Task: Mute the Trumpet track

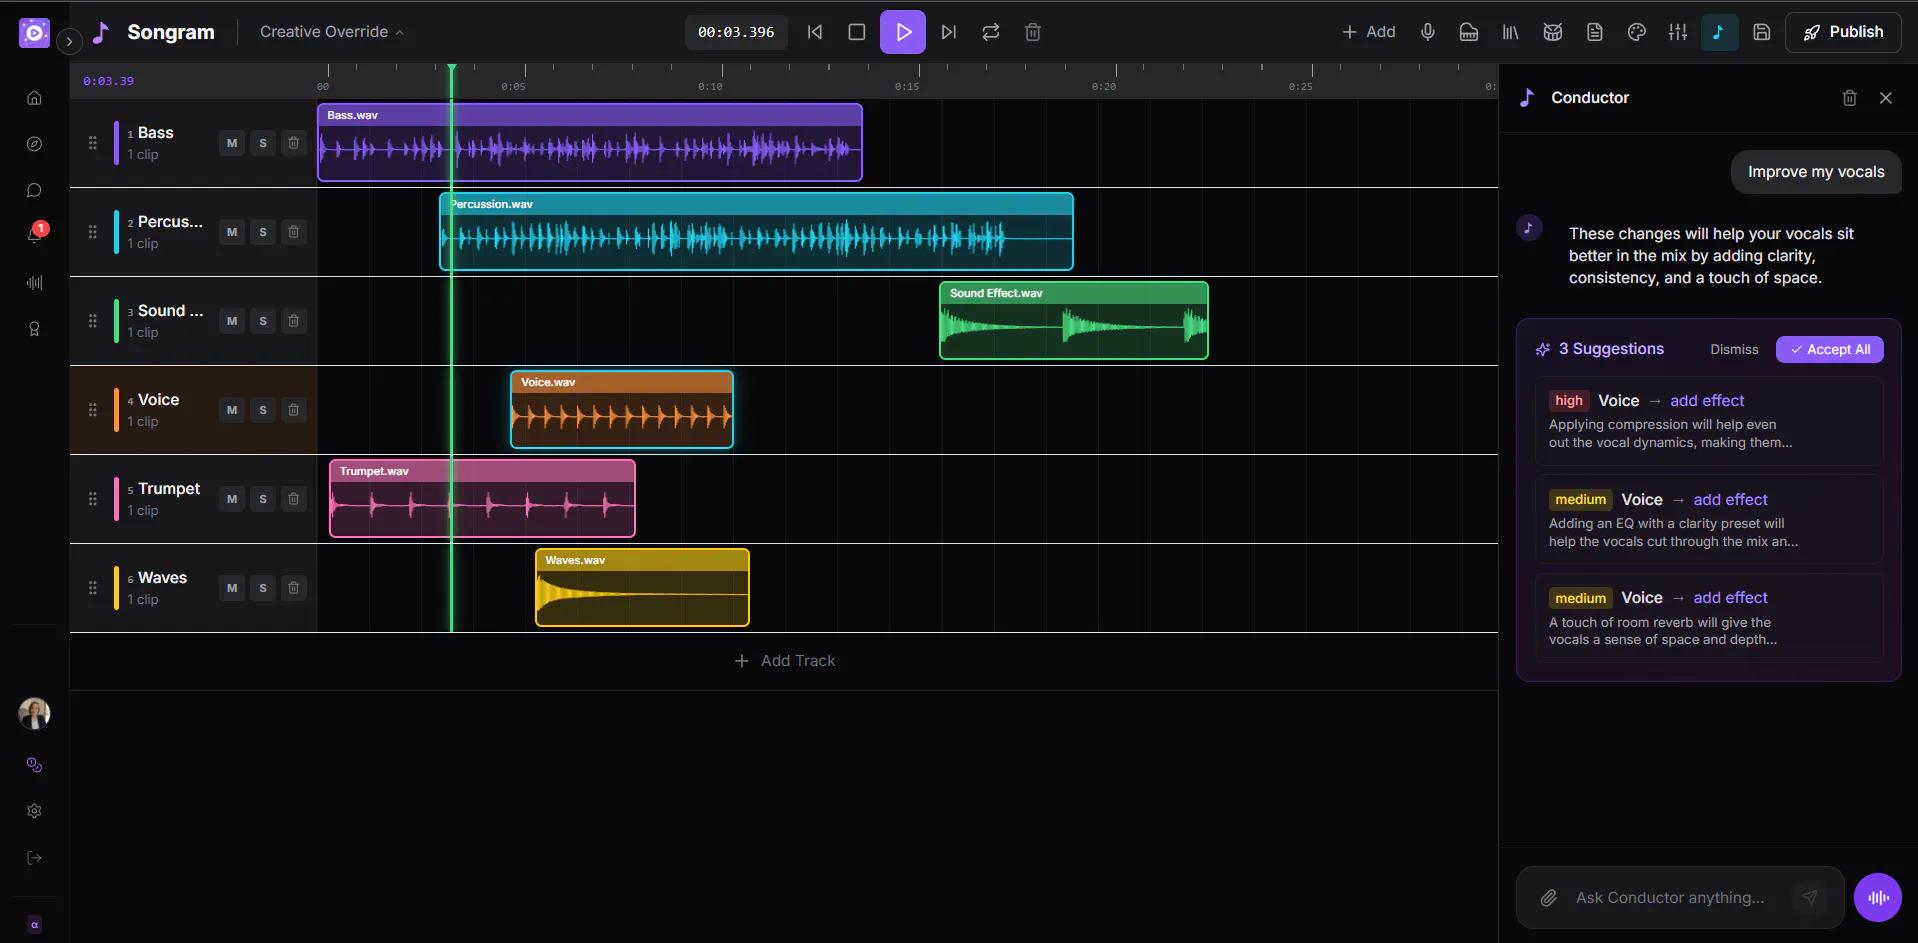Action: pyautogui.click(x=232, y=499)
